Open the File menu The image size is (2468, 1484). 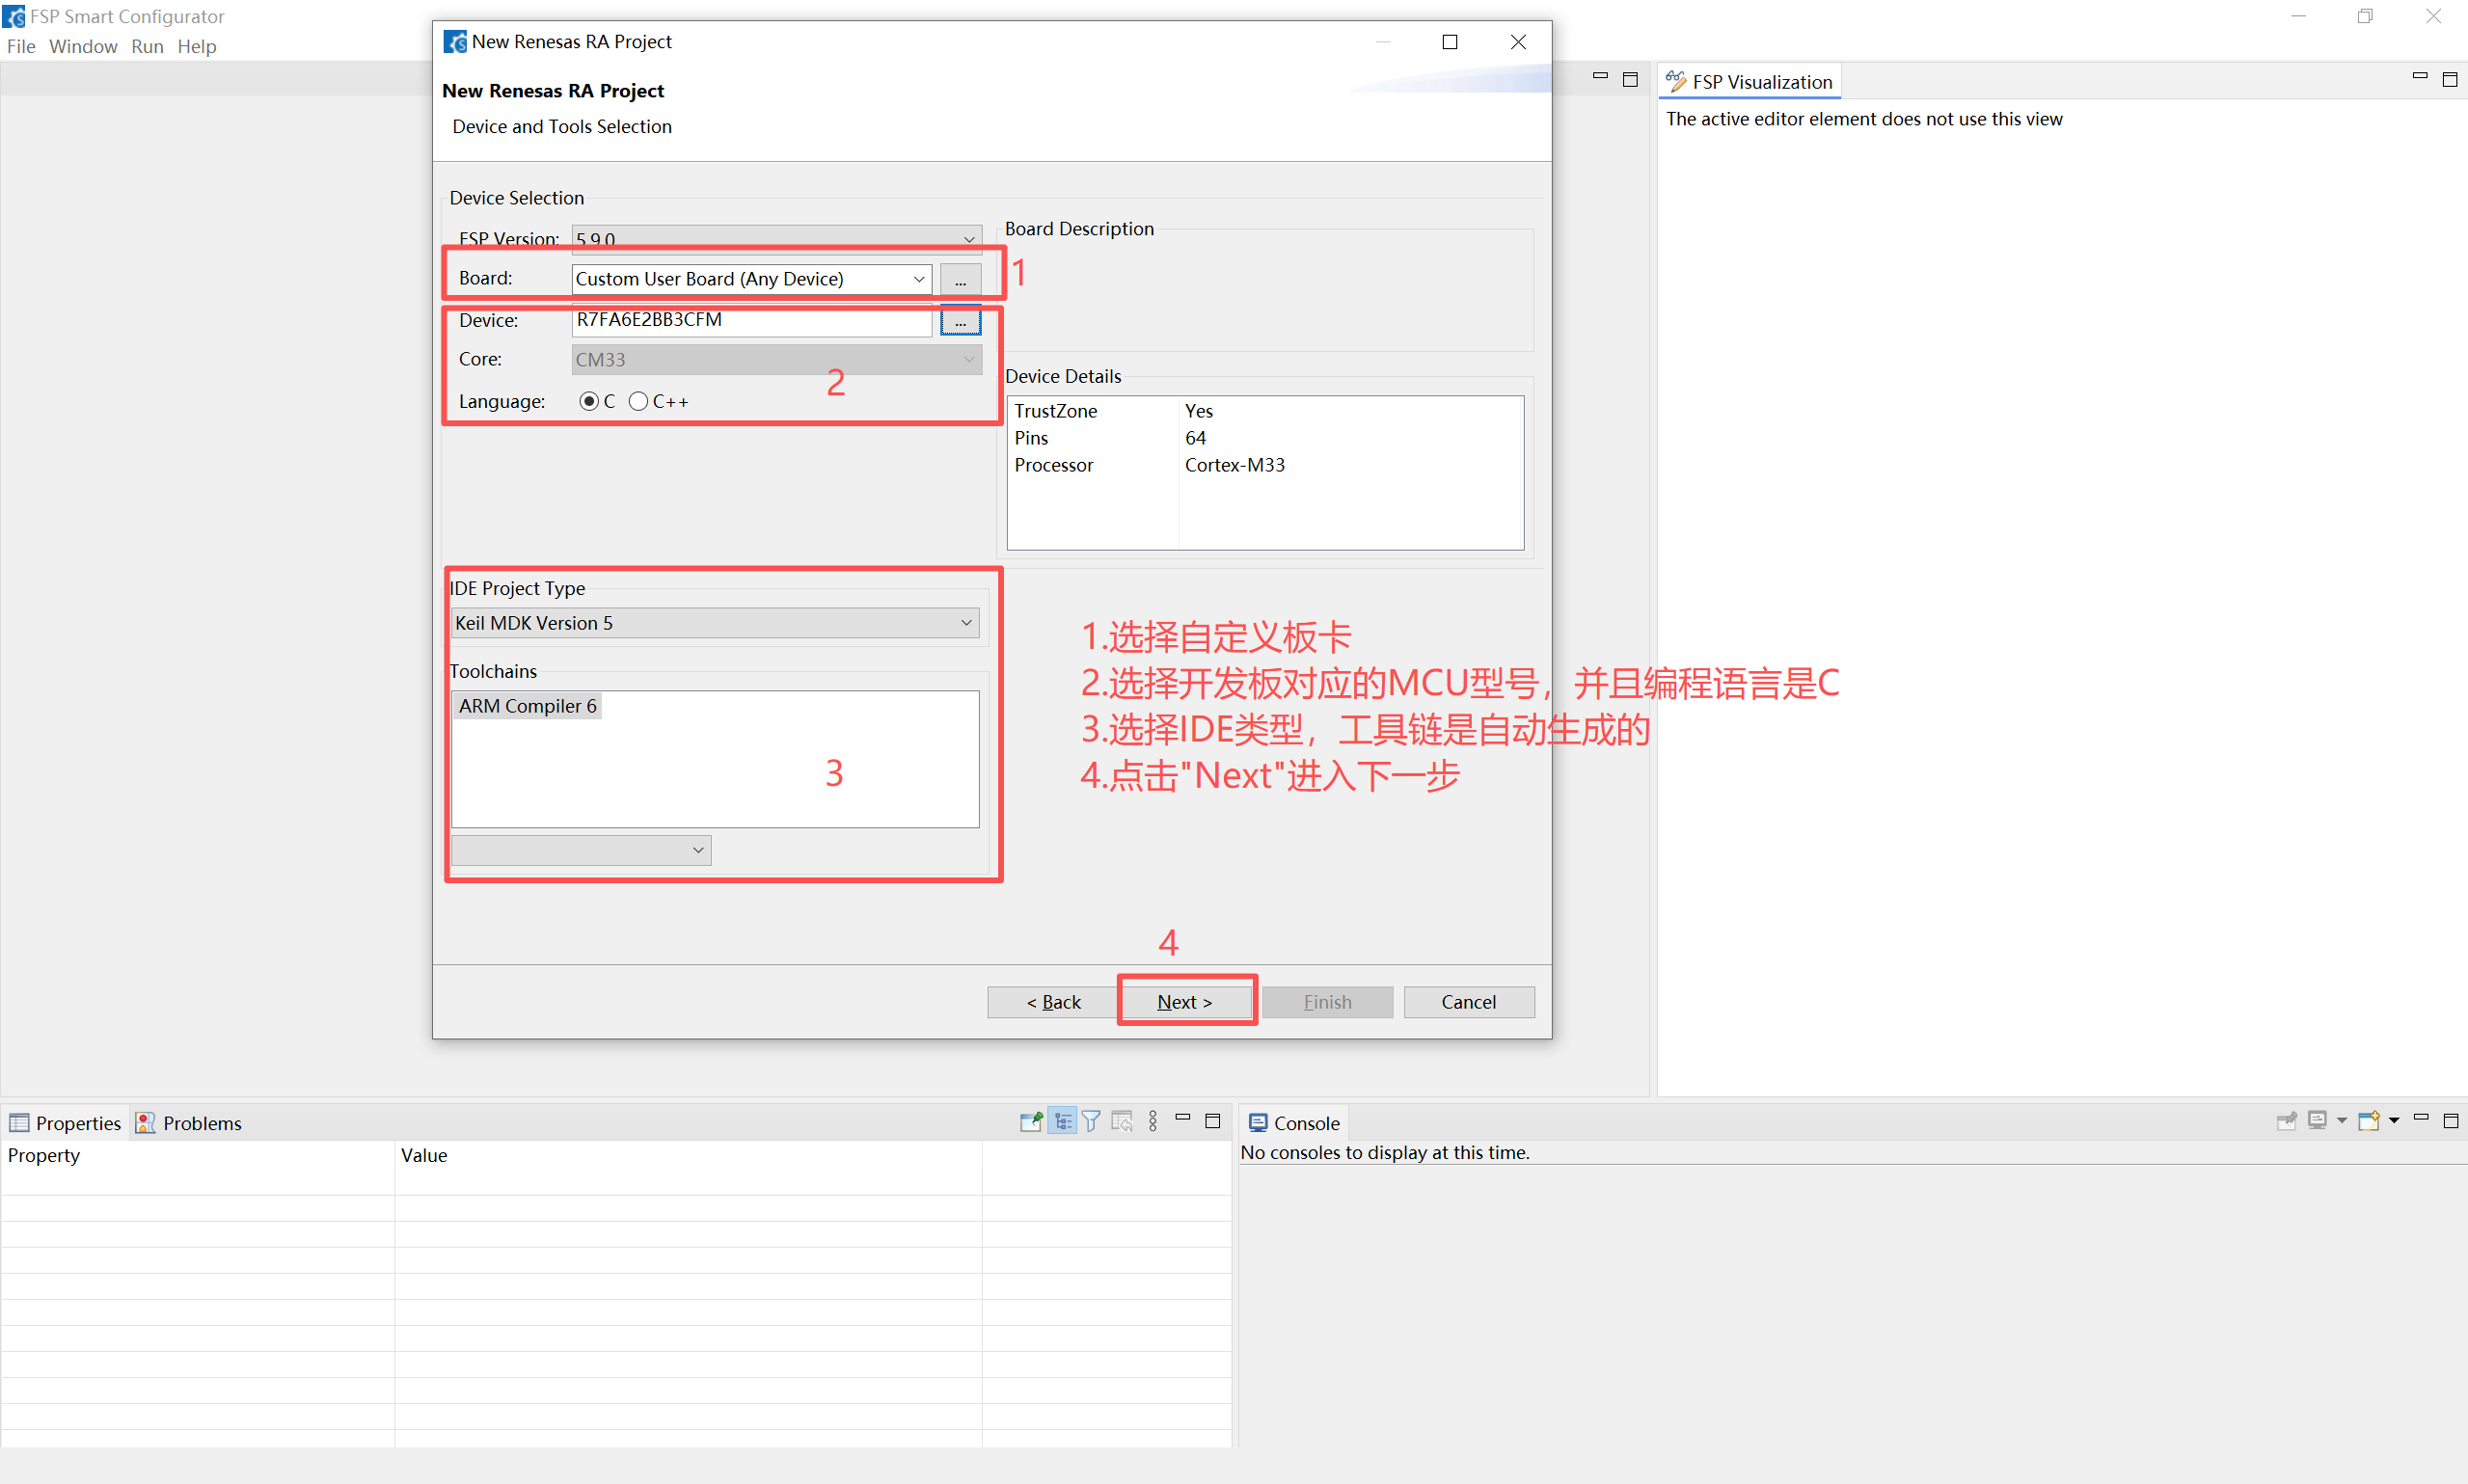point(21,46)
